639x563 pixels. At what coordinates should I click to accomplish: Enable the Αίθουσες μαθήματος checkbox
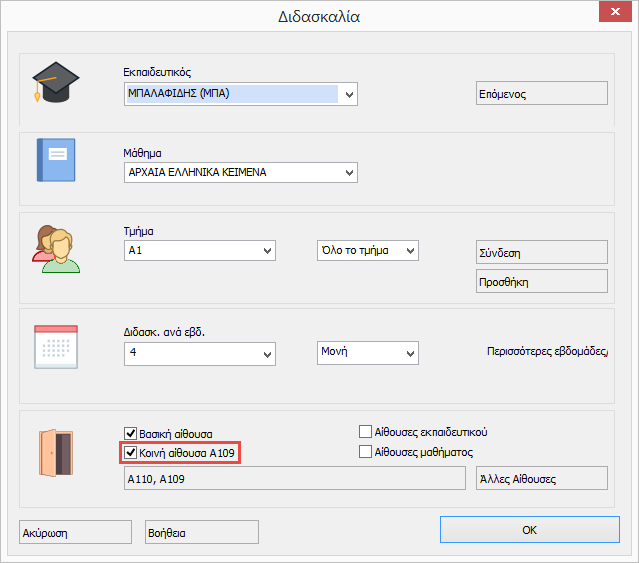point(365,452)
